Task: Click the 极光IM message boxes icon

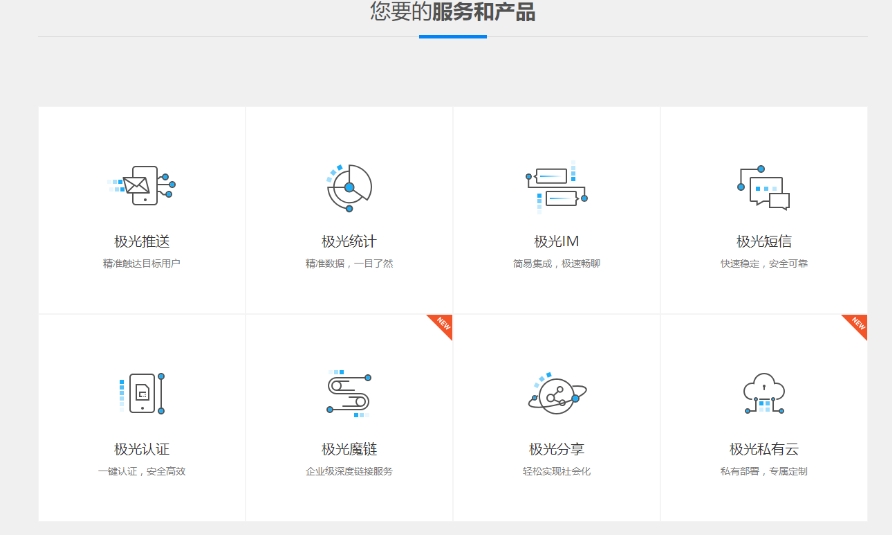Action: [556, 187]
